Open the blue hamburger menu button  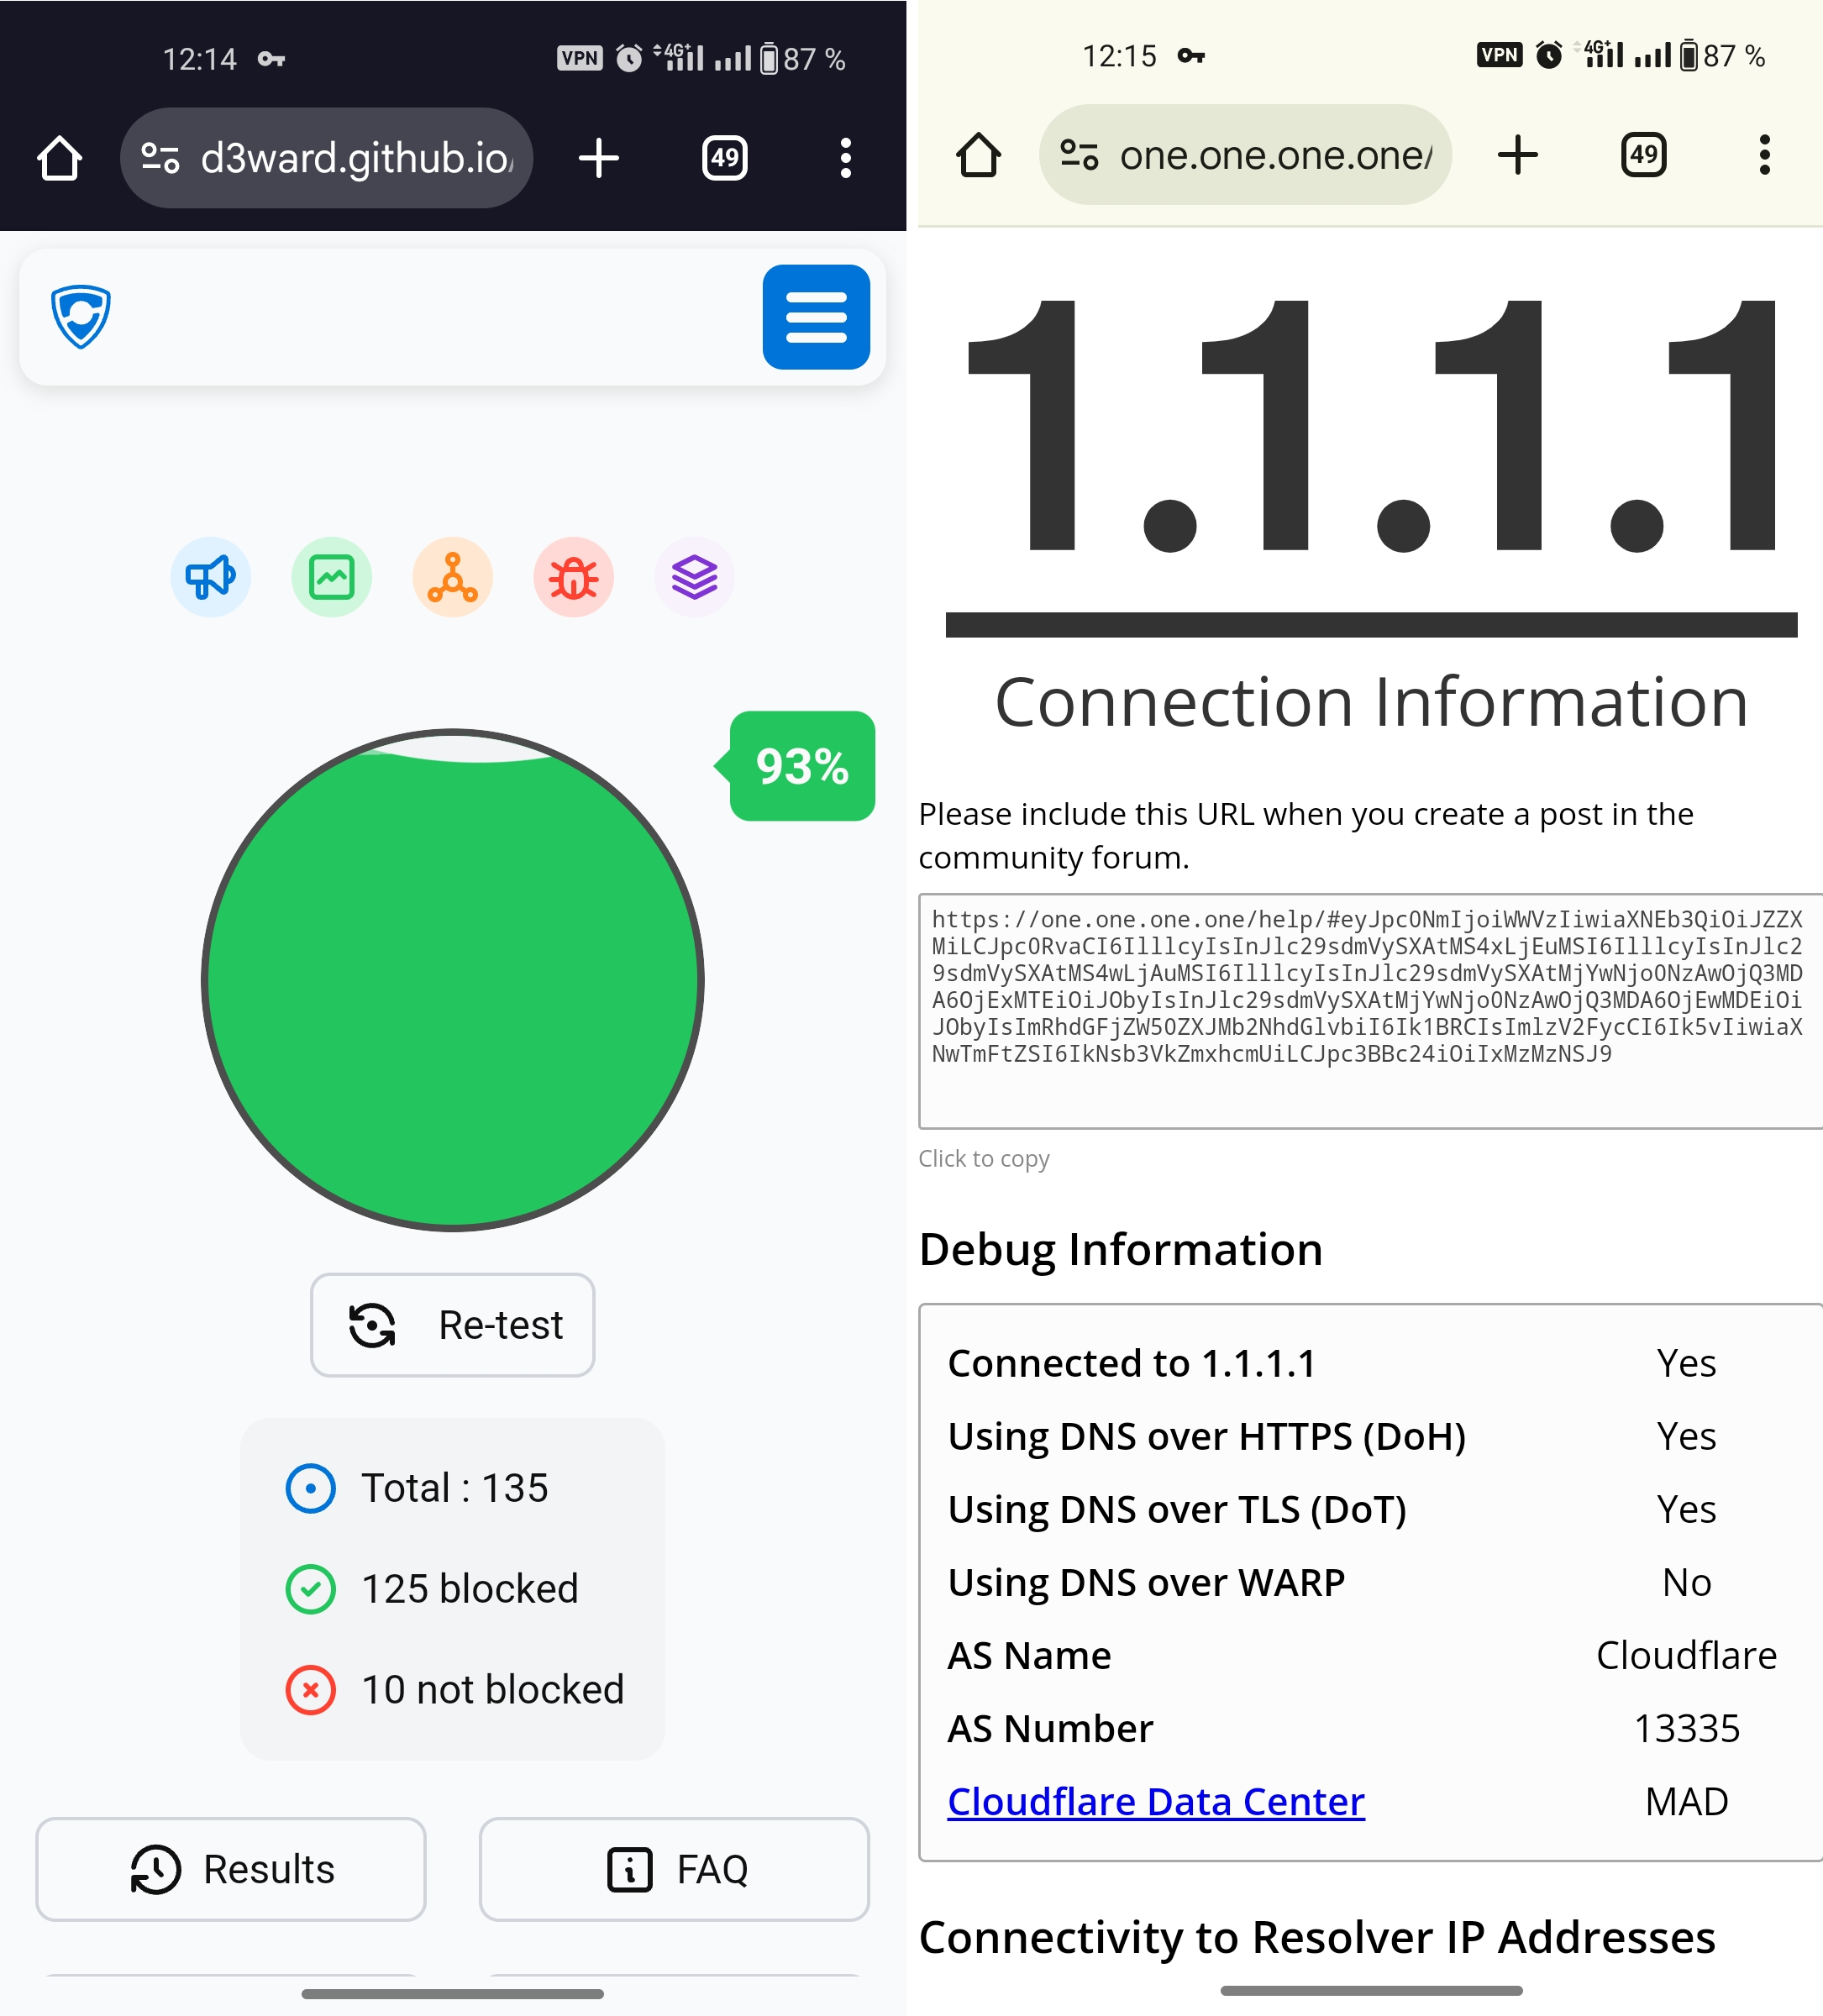[815, 317]
